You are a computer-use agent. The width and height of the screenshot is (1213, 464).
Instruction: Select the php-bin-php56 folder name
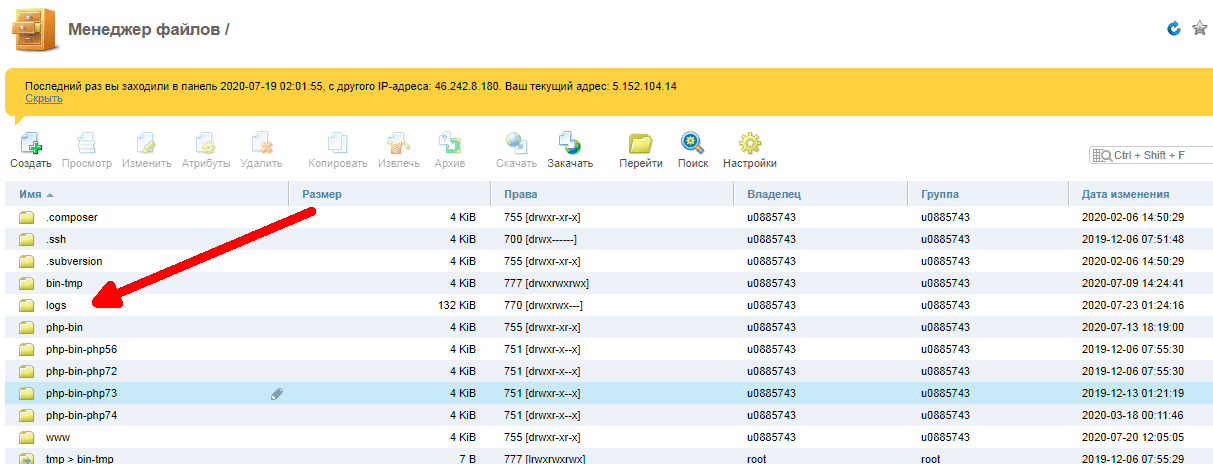click(82, 349)
